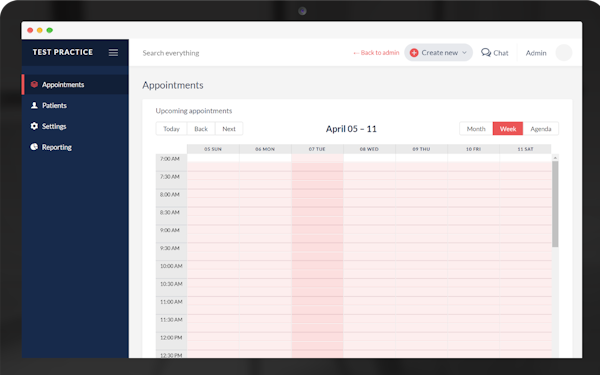Click the 10:00 AM time label
600x375 pixels.
pos(171,266)
